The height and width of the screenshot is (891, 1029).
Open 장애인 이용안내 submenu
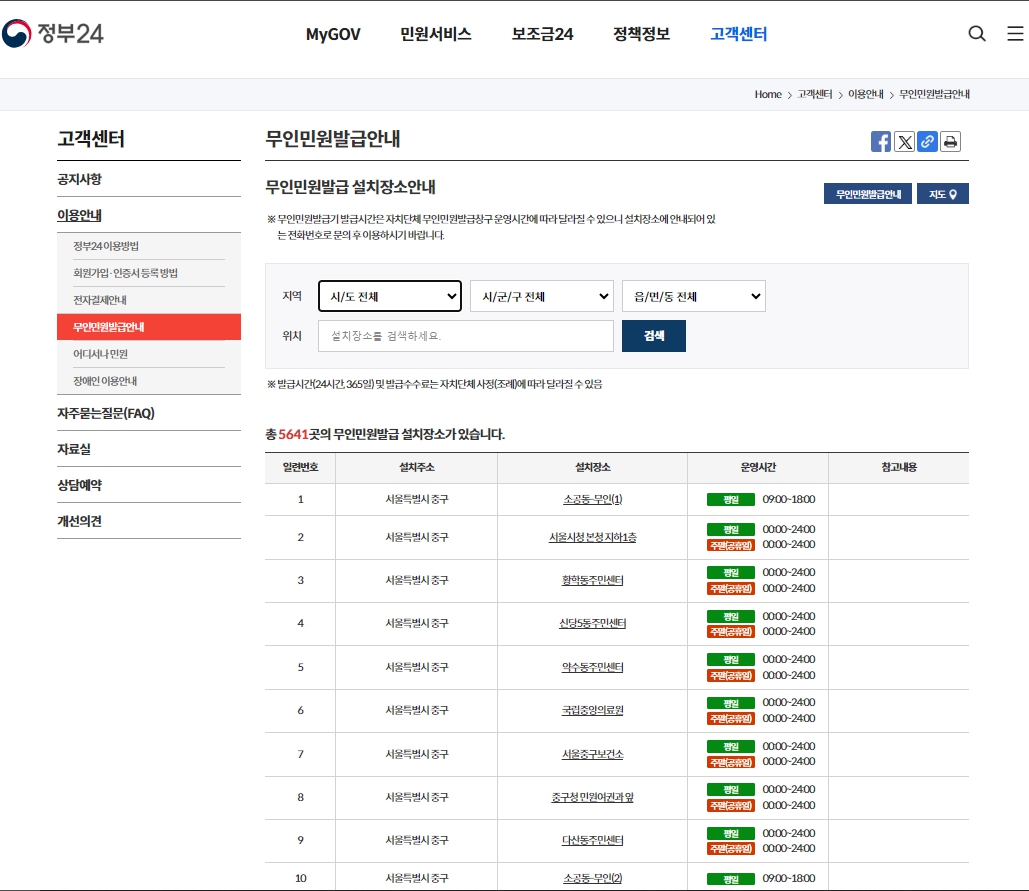click(105, 381)
